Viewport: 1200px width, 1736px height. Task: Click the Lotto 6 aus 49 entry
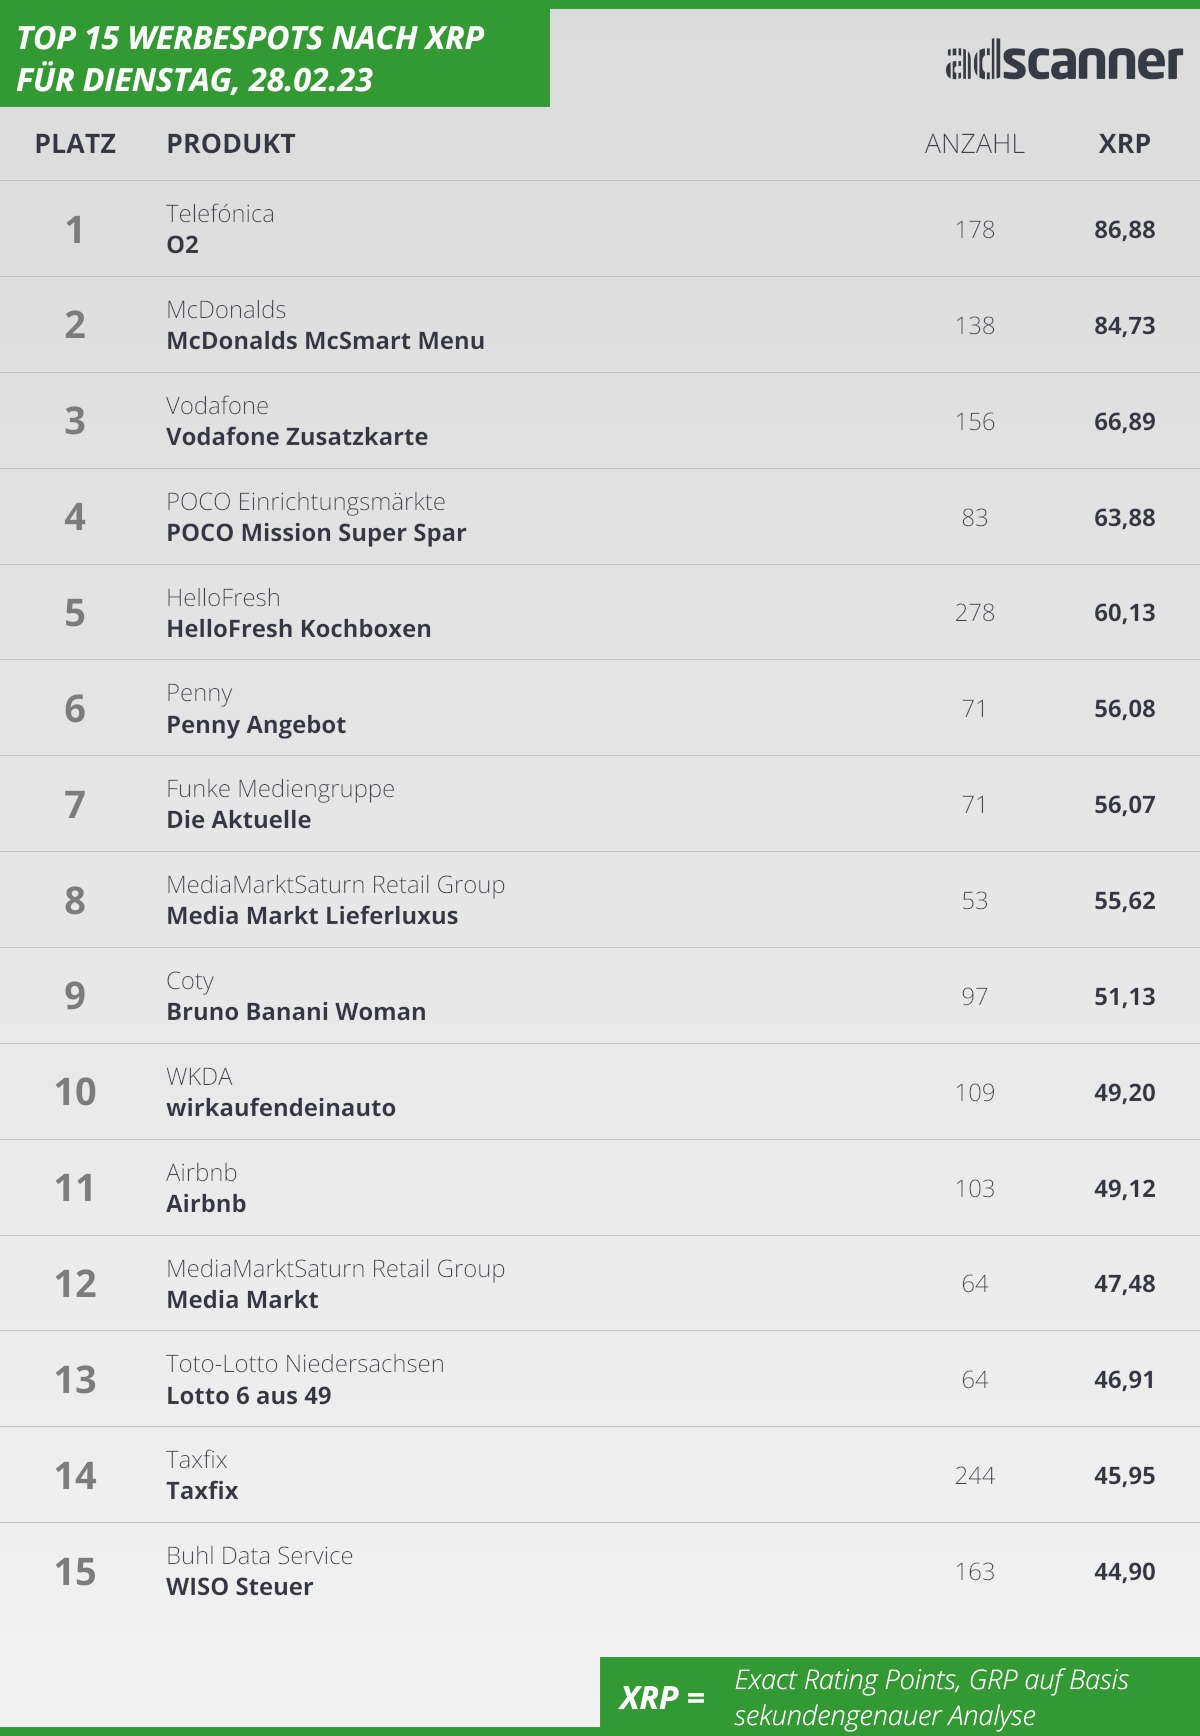(x=249, y=1396)
